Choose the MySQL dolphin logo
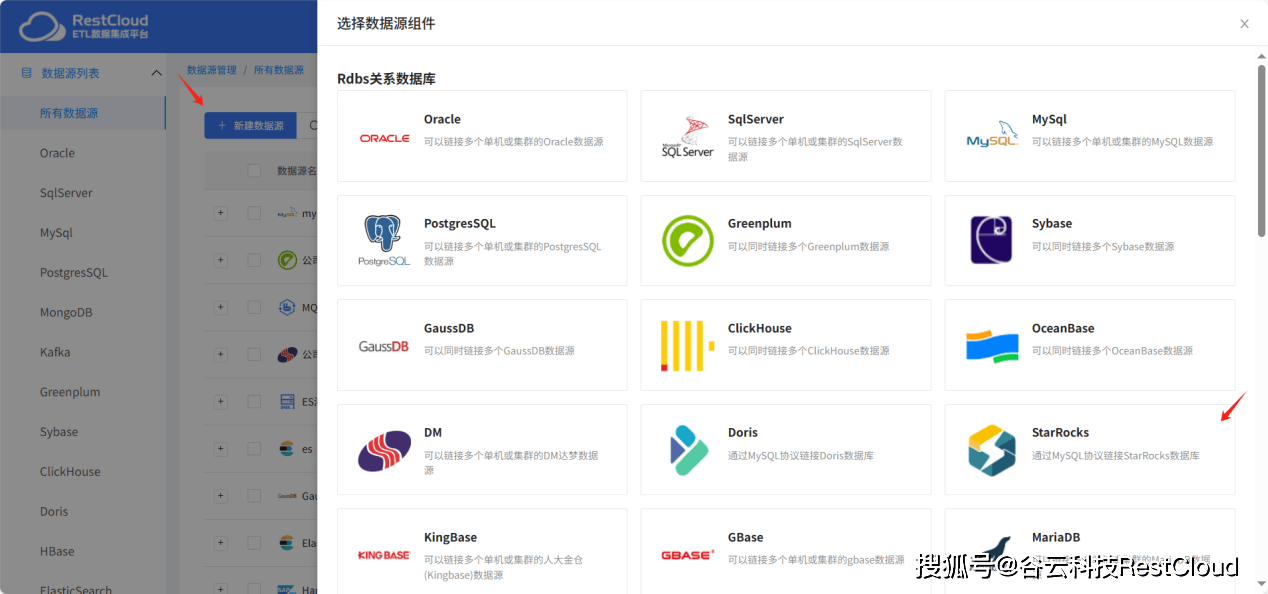Image resolution: width=1268 pixels, height=594 pixels. point(992,138)
